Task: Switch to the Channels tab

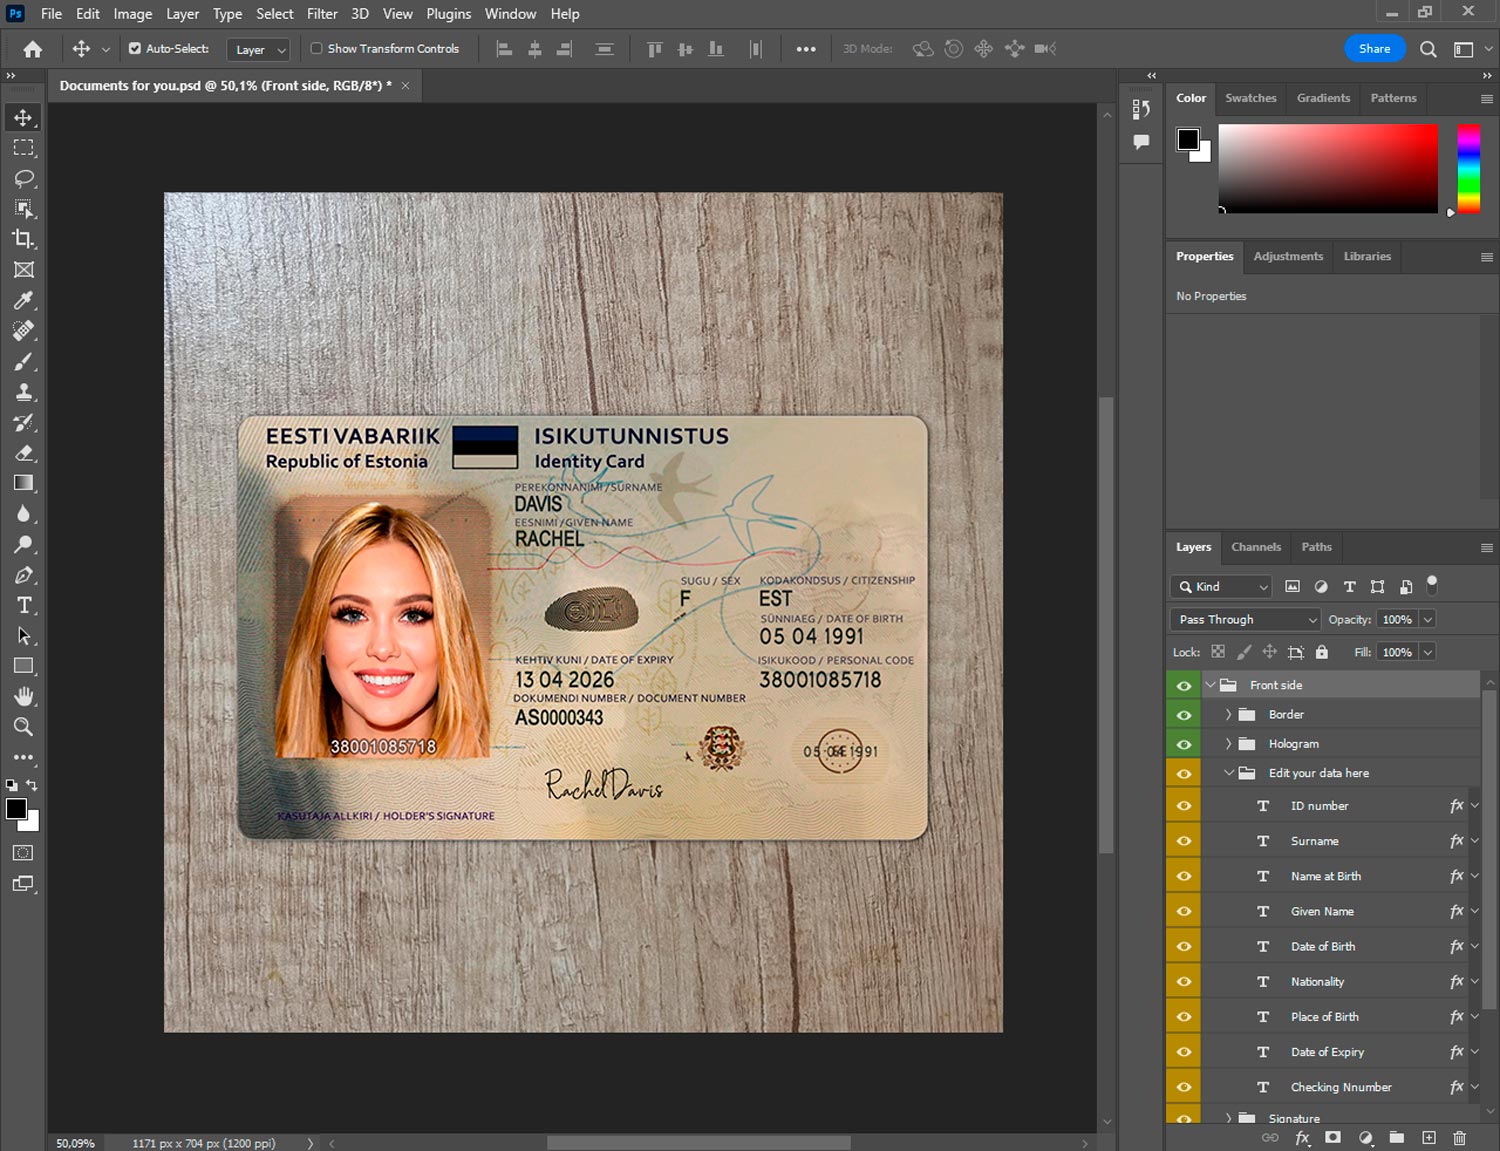Action: pos(1255,547)
